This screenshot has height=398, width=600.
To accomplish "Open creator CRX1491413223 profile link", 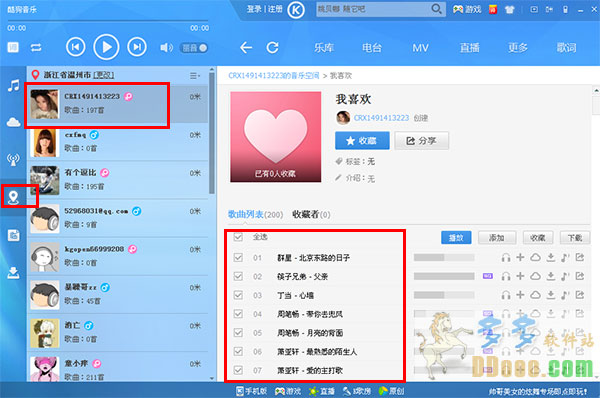I will pyautogui.click(x=381, y=118).
